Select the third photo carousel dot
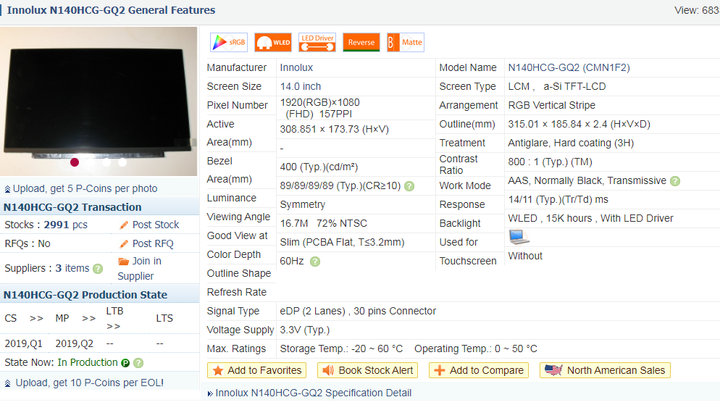Viewport: 720px width, 405px height. coord(107,162)
